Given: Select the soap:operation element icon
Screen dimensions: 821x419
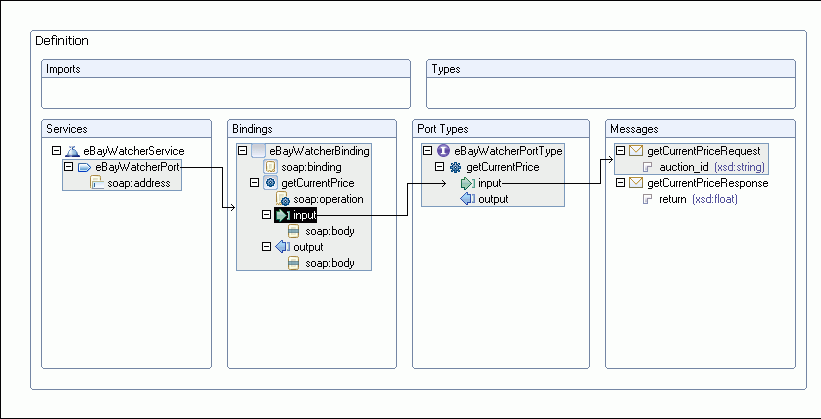Looking at the screenshot, I should (x=283, y=199).
